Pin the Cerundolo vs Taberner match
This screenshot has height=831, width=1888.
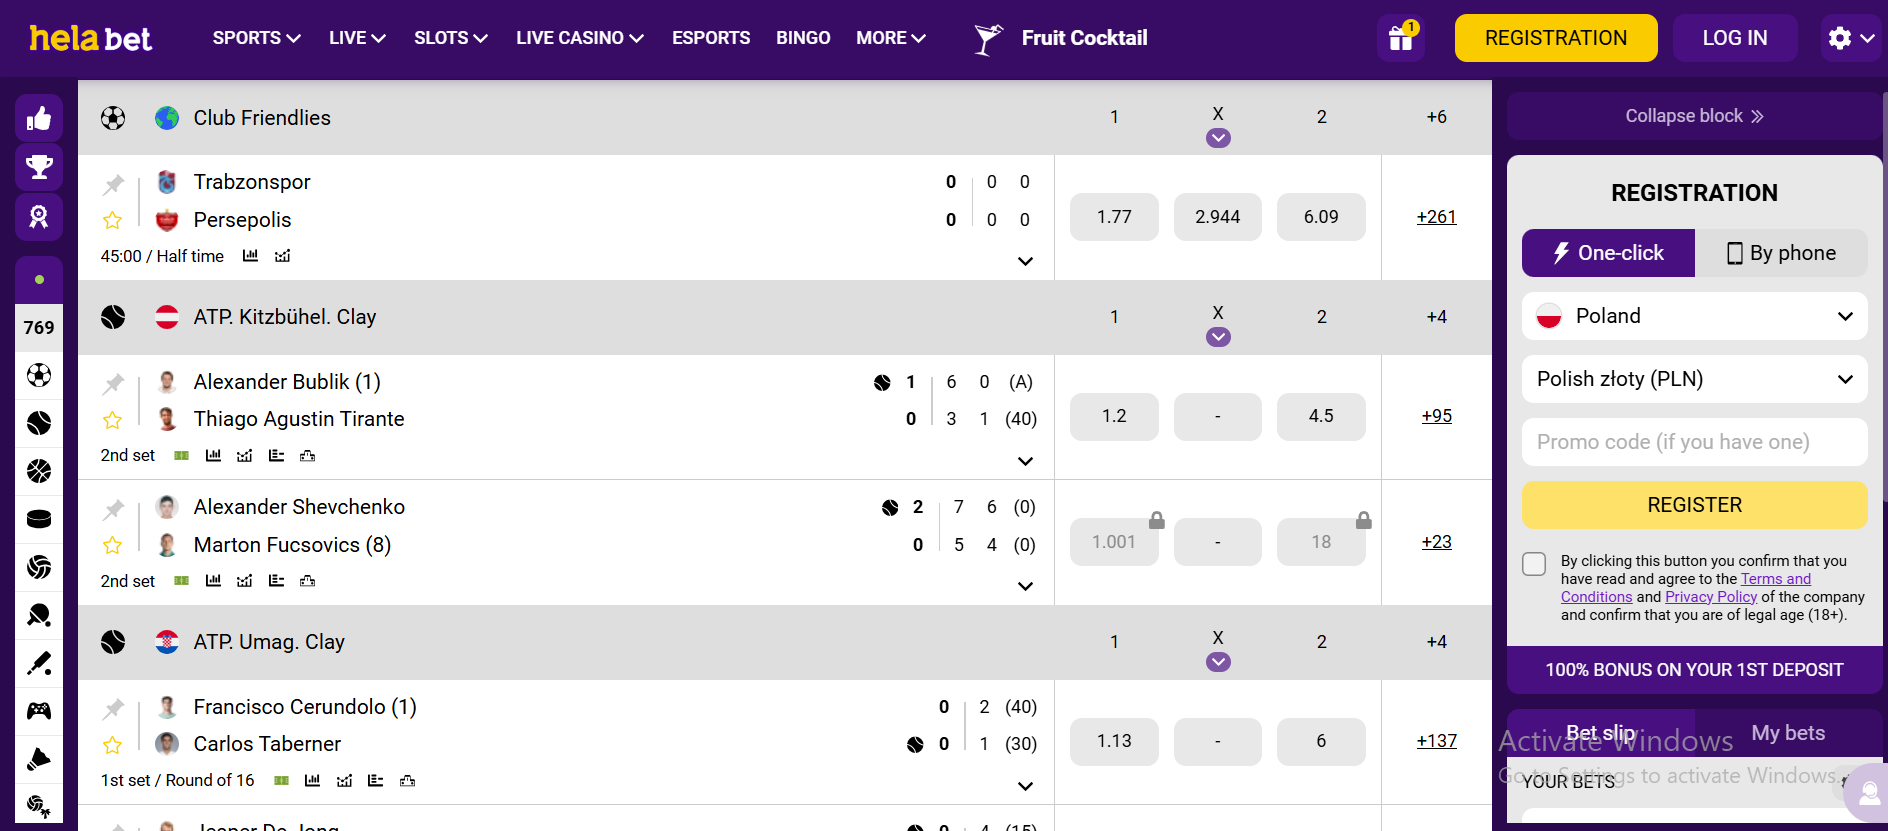pos(113,709)
